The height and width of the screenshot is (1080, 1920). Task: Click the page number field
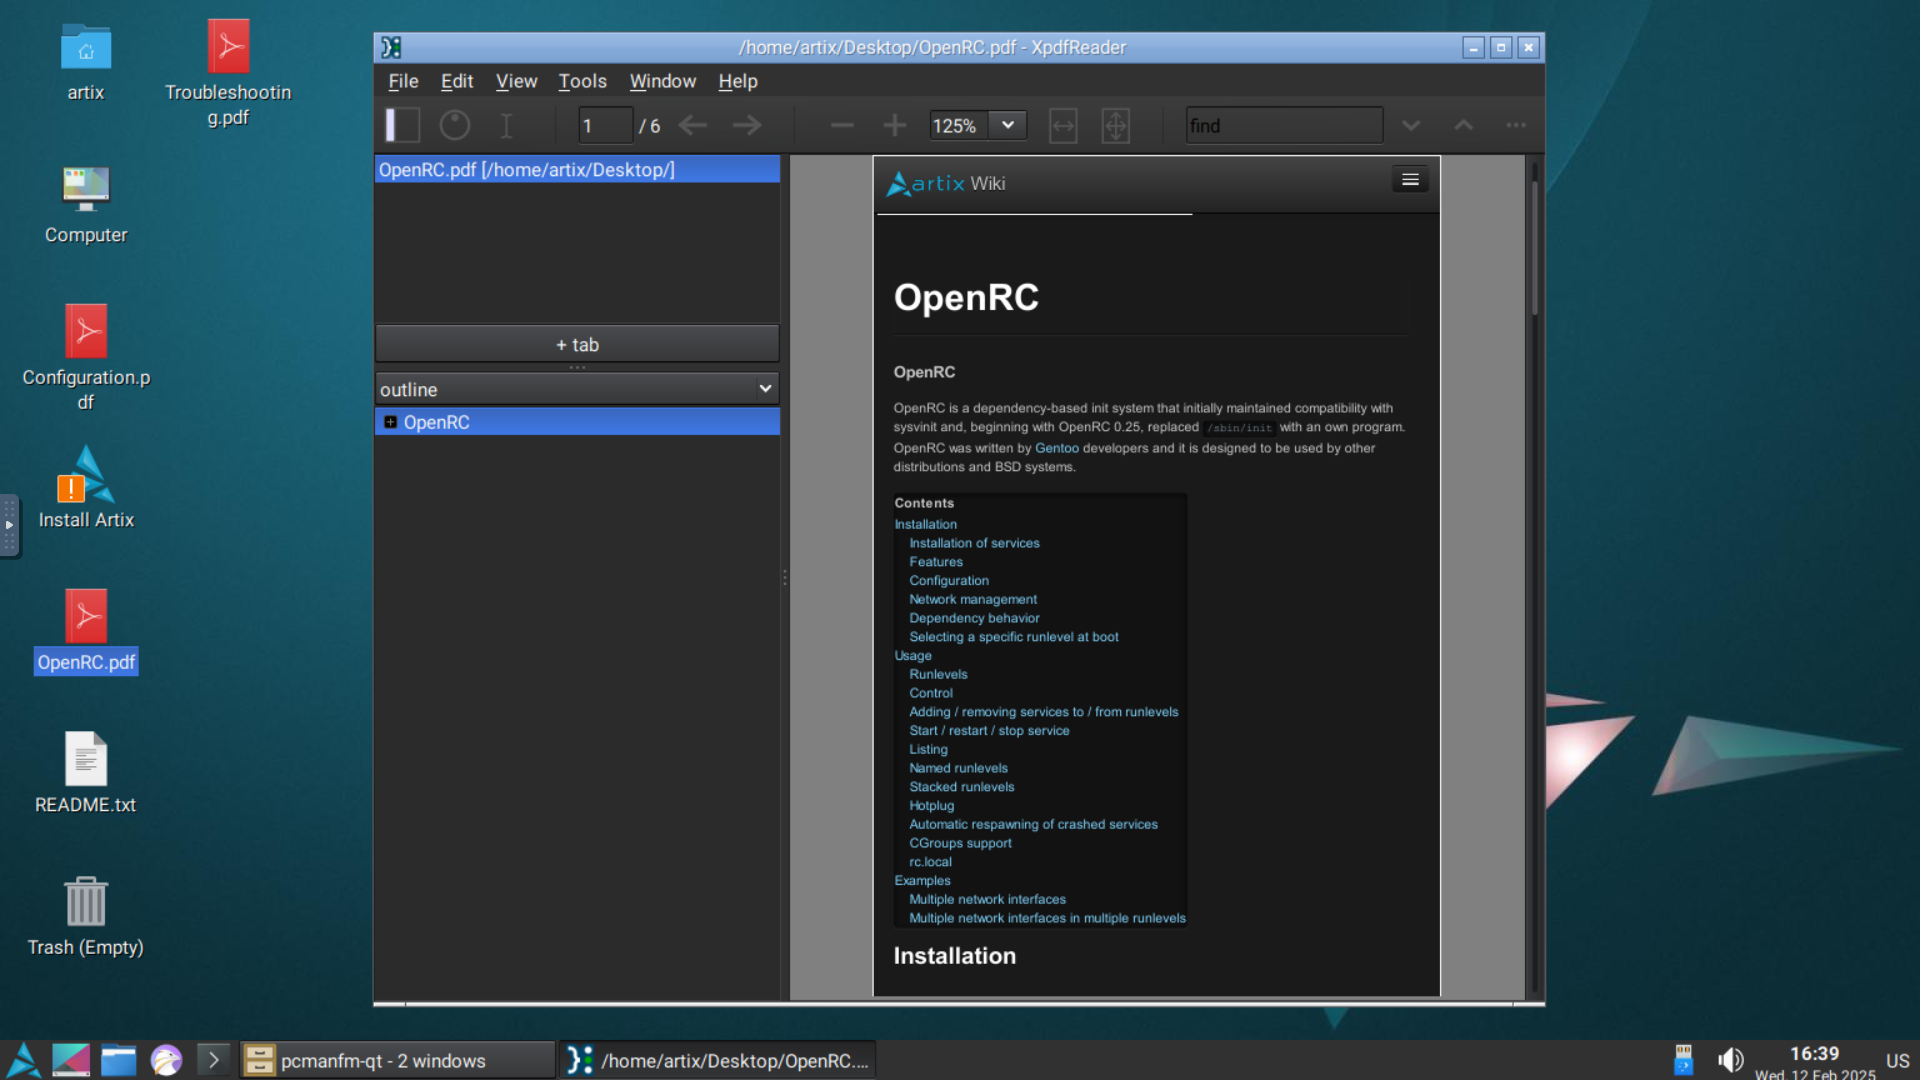(605, 126)
